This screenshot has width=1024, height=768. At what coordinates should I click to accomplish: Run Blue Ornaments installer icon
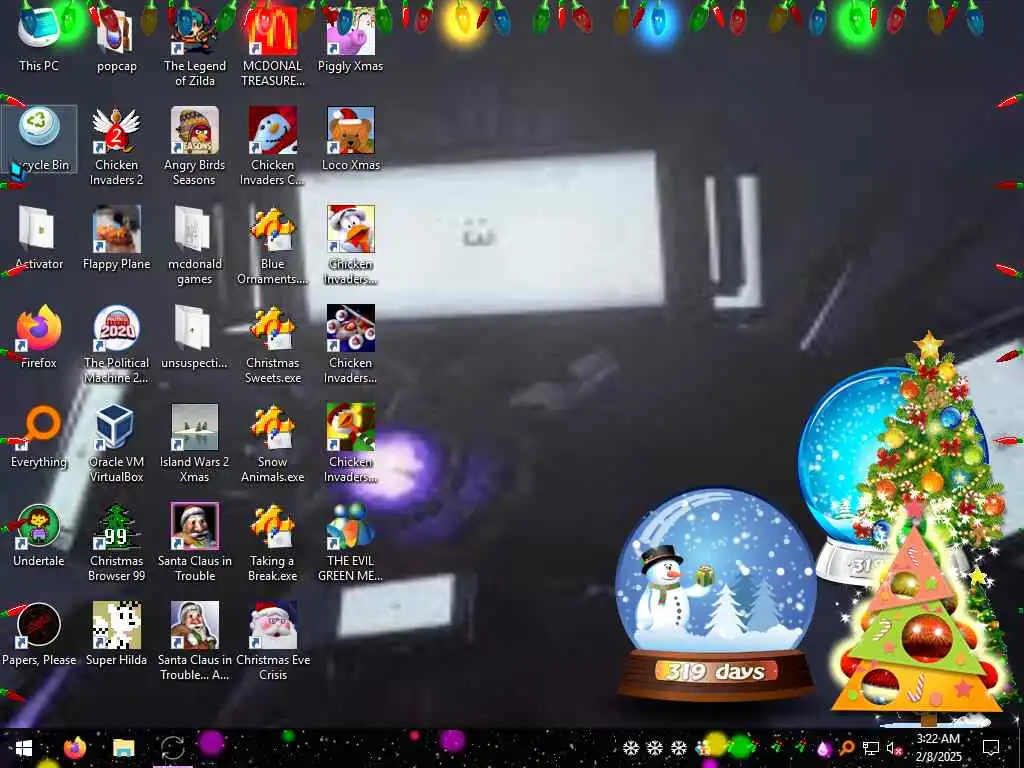coord(272,245)
